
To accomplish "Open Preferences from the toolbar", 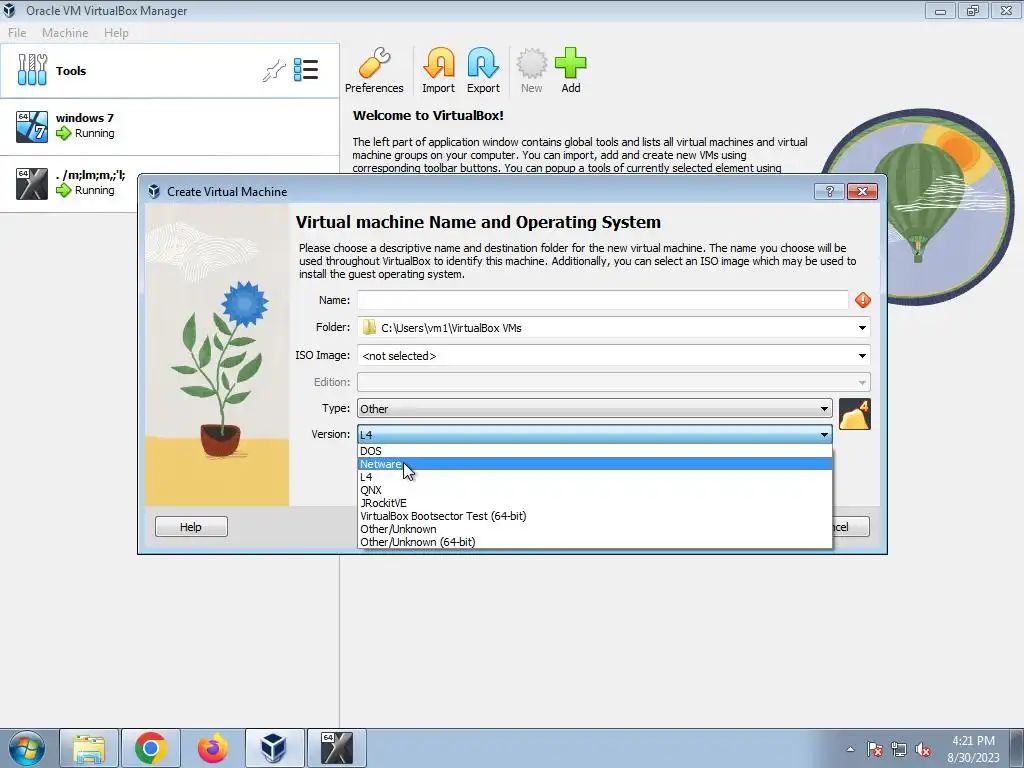I will [374, 71].
